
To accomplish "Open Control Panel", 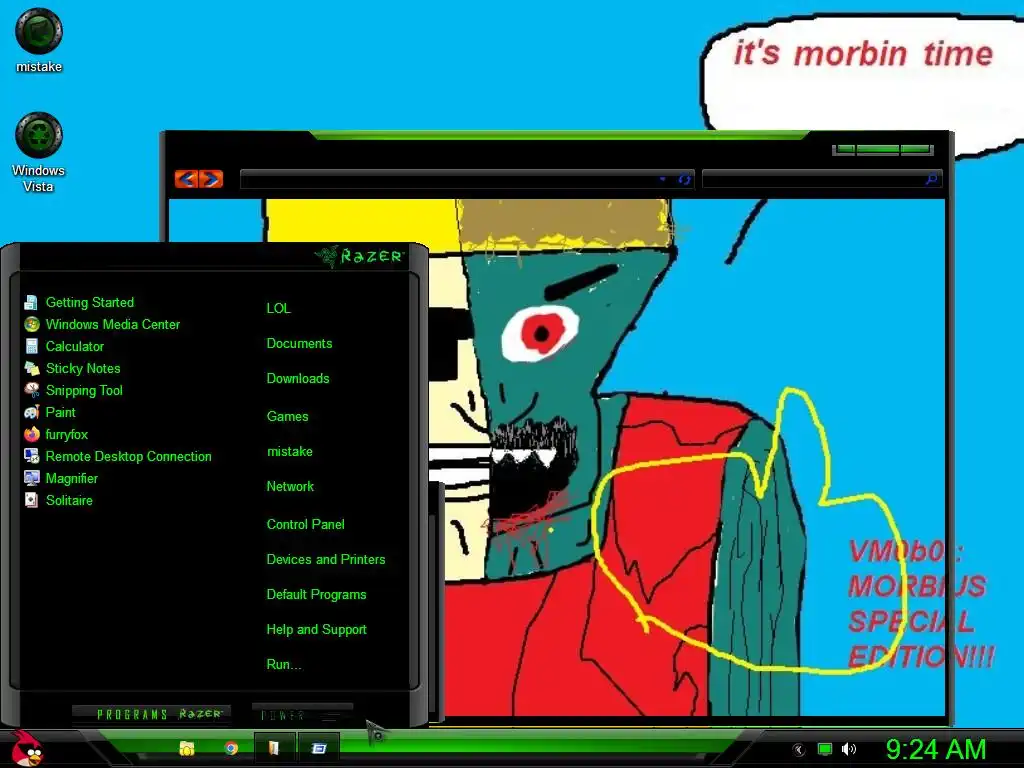I will [305, 524].
